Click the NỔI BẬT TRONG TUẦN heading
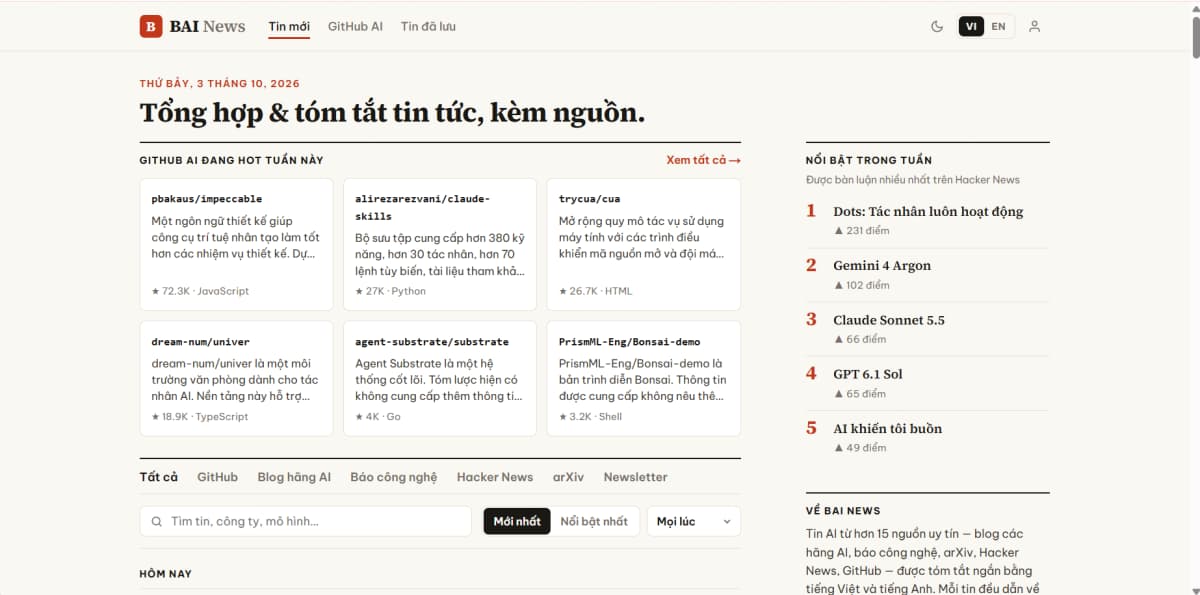 [x=869, y=160]
